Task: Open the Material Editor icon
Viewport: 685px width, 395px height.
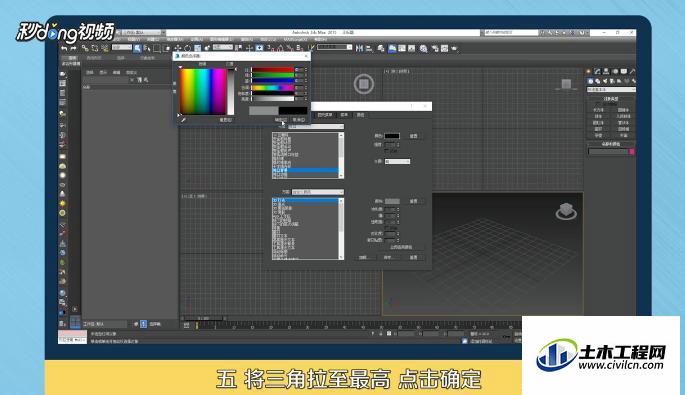Action: coord(424,49)
